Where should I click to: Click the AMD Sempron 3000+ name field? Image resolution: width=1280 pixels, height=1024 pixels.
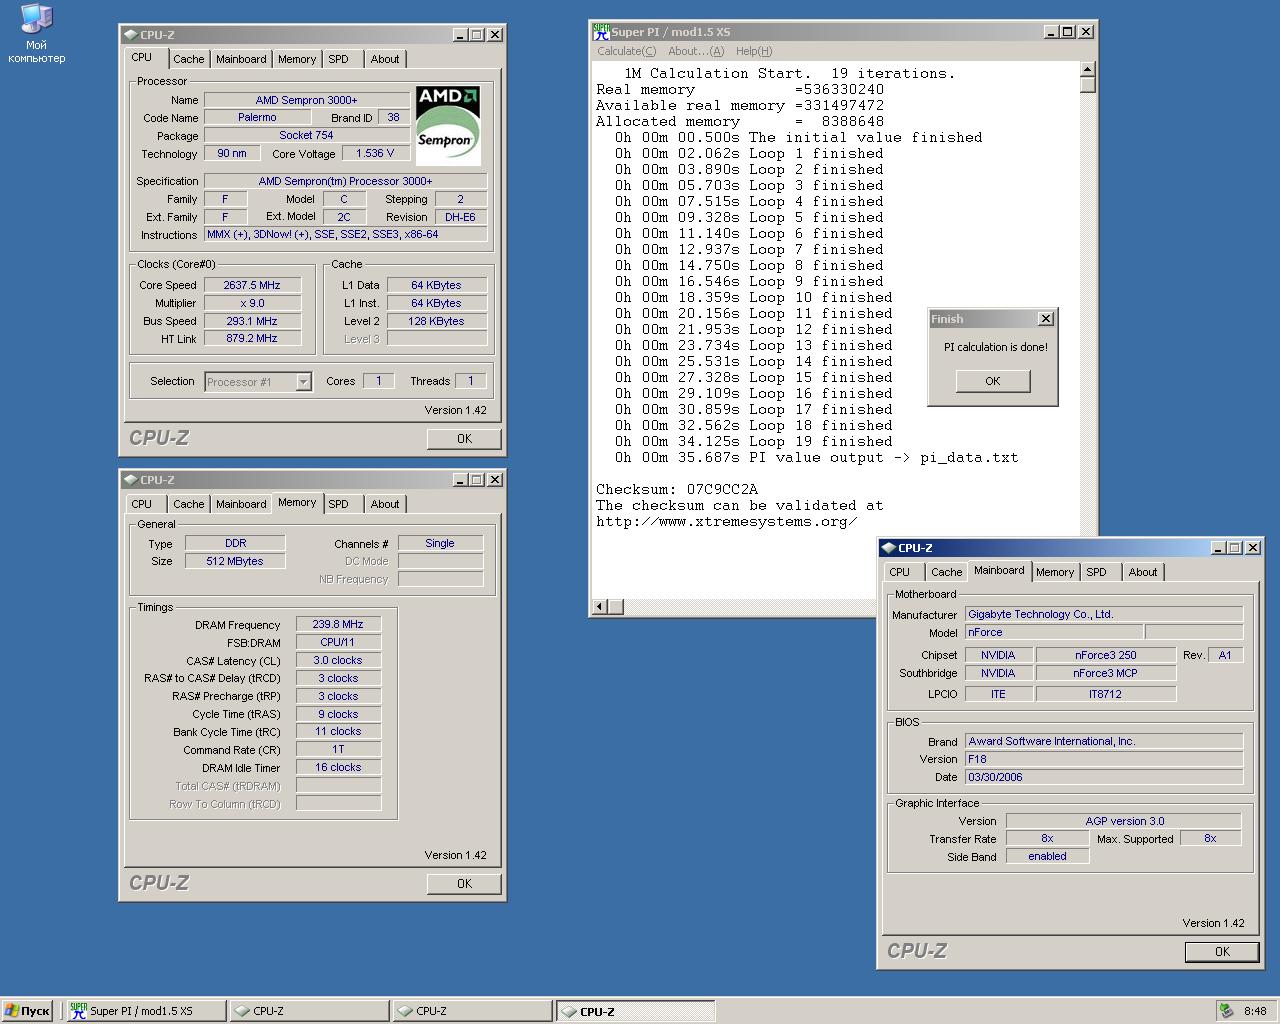click(306, 100)
